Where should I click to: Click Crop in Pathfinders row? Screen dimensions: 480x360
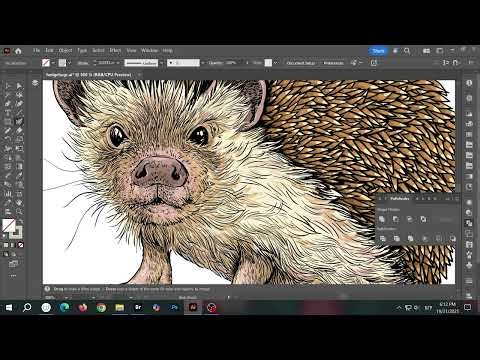click(424, 238)
